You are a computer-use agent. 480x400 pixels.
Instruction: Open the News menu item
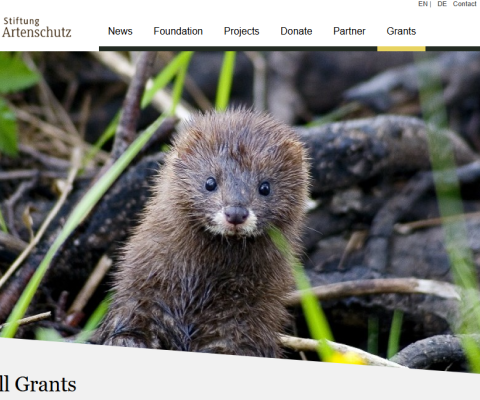pyautogui.click(x=120, y=31)
